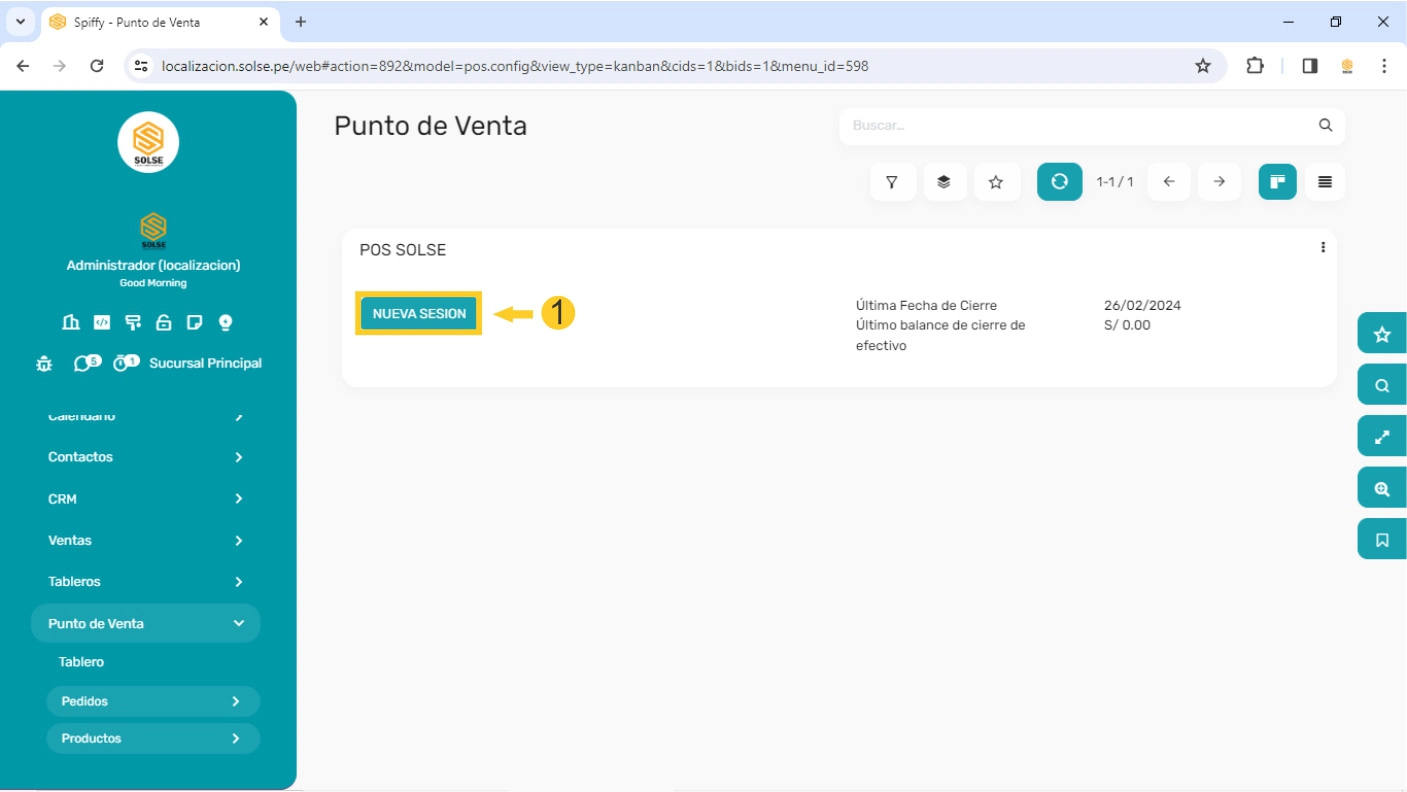Viewport: 1407px width, 792px height.
Task: Click the fullscreen expand arrows button
Action: (1382, 437)
